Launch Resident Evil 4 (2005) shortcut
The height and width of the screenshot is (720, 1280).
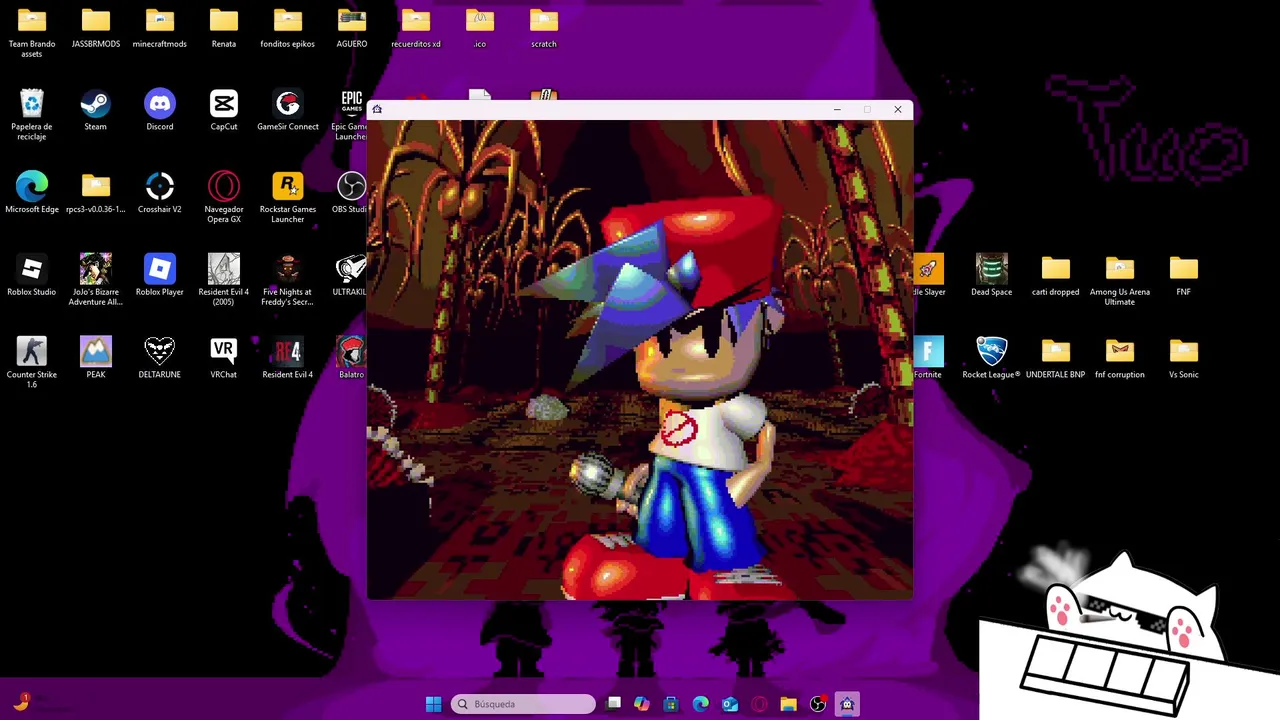[x=223, y=280]
